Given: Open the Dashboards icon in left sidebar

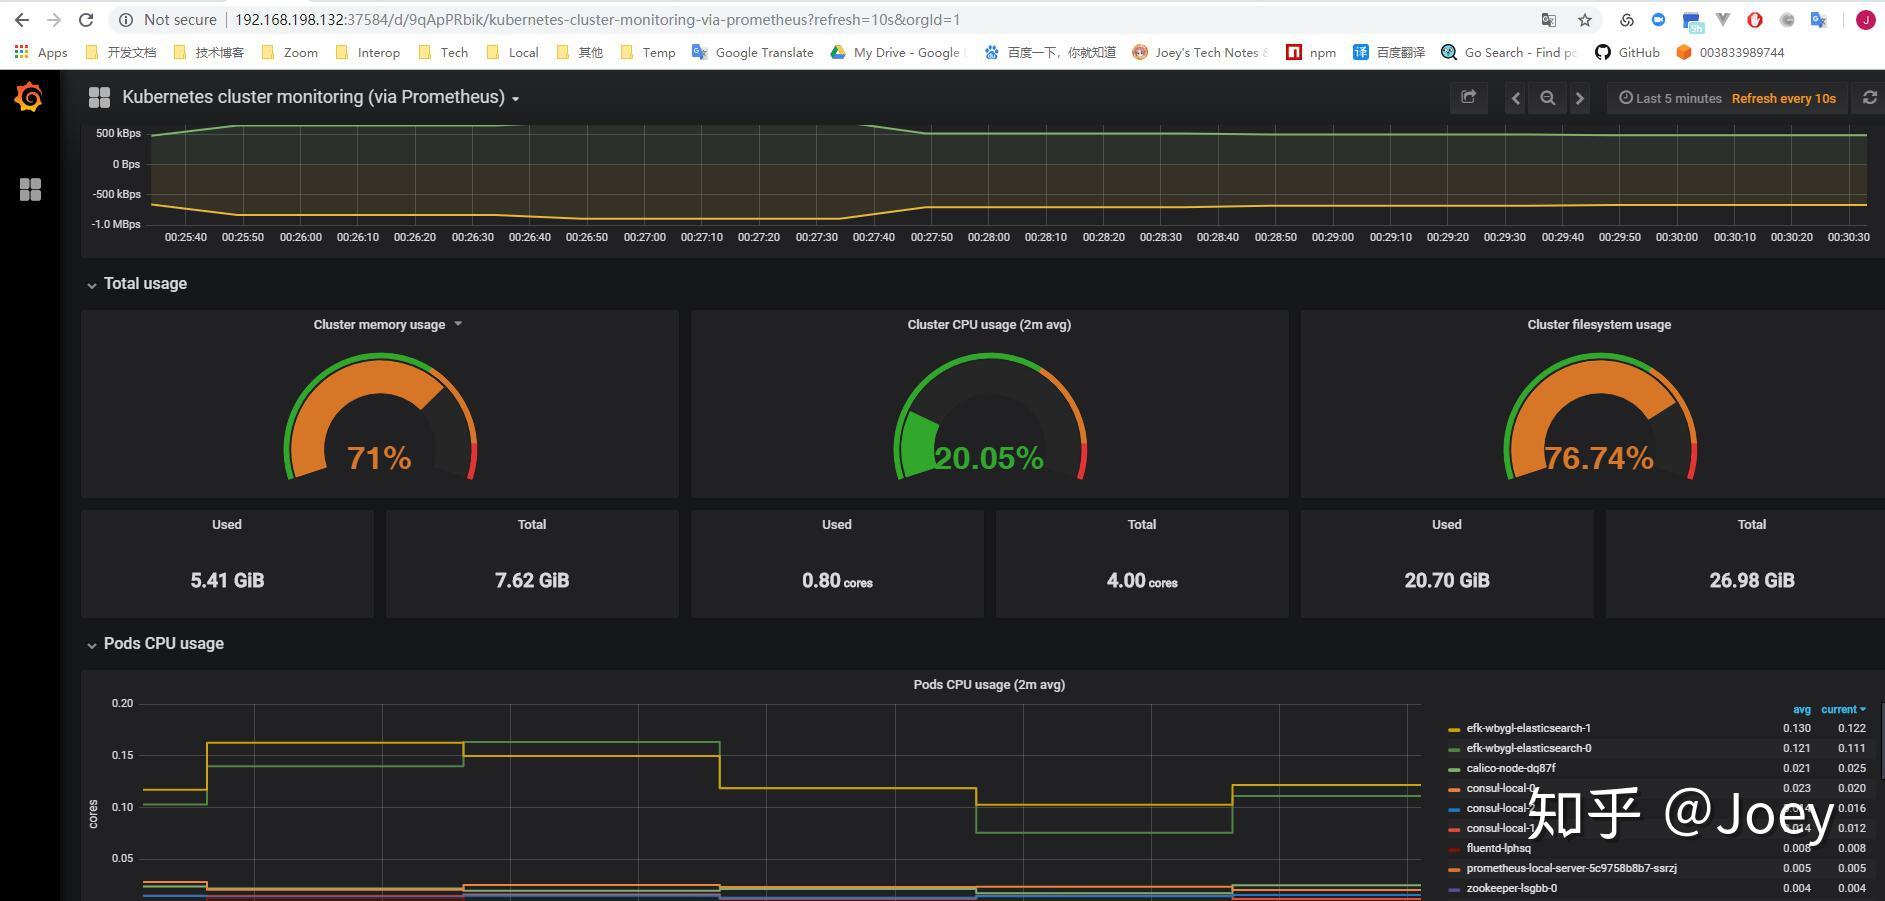Looking at the screenshot, I should click(x=30, y=189).
